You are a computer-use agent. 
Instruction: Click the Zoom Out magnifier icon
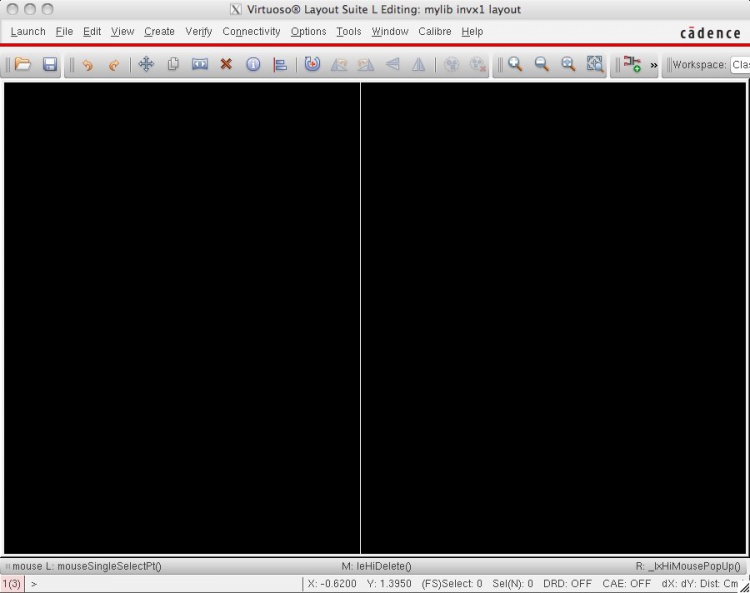click(x=542, y=65)
